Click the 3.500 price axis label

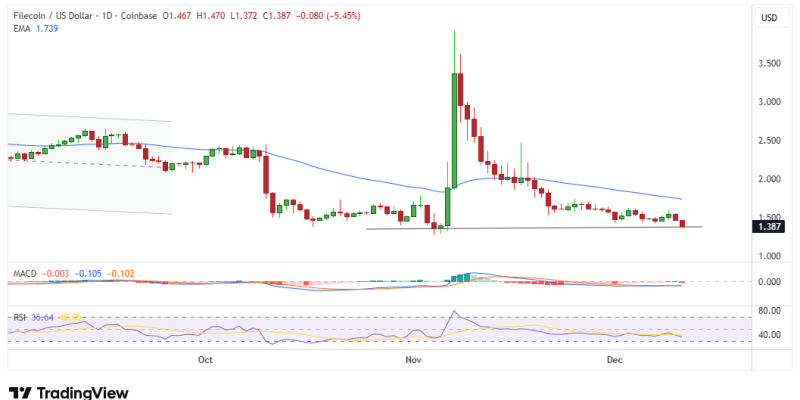[769, 63]
